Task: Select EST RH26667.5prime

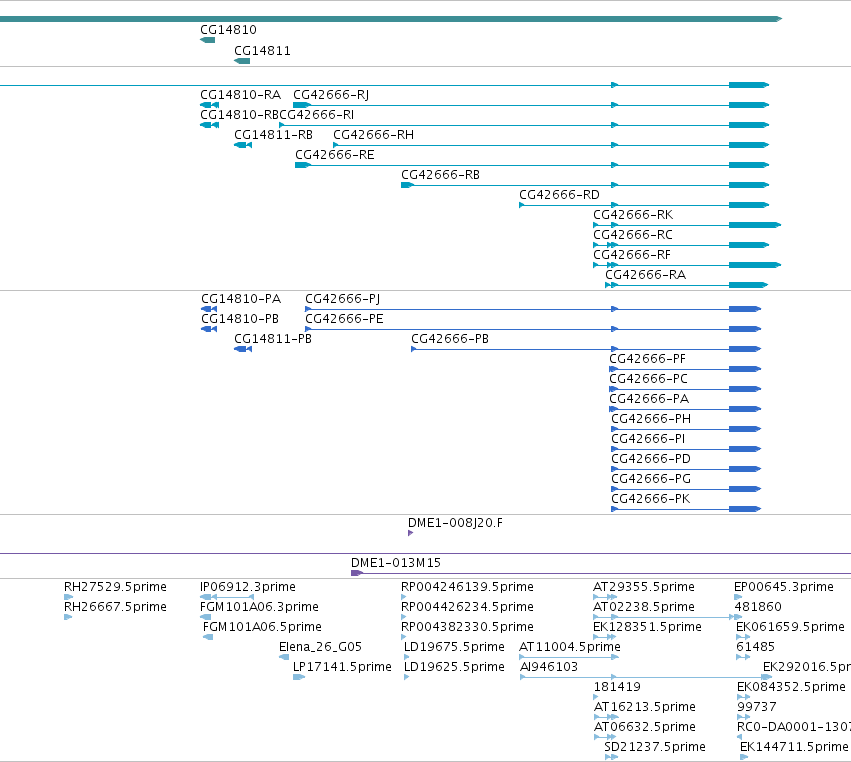Action: click(x=115, y=607)
